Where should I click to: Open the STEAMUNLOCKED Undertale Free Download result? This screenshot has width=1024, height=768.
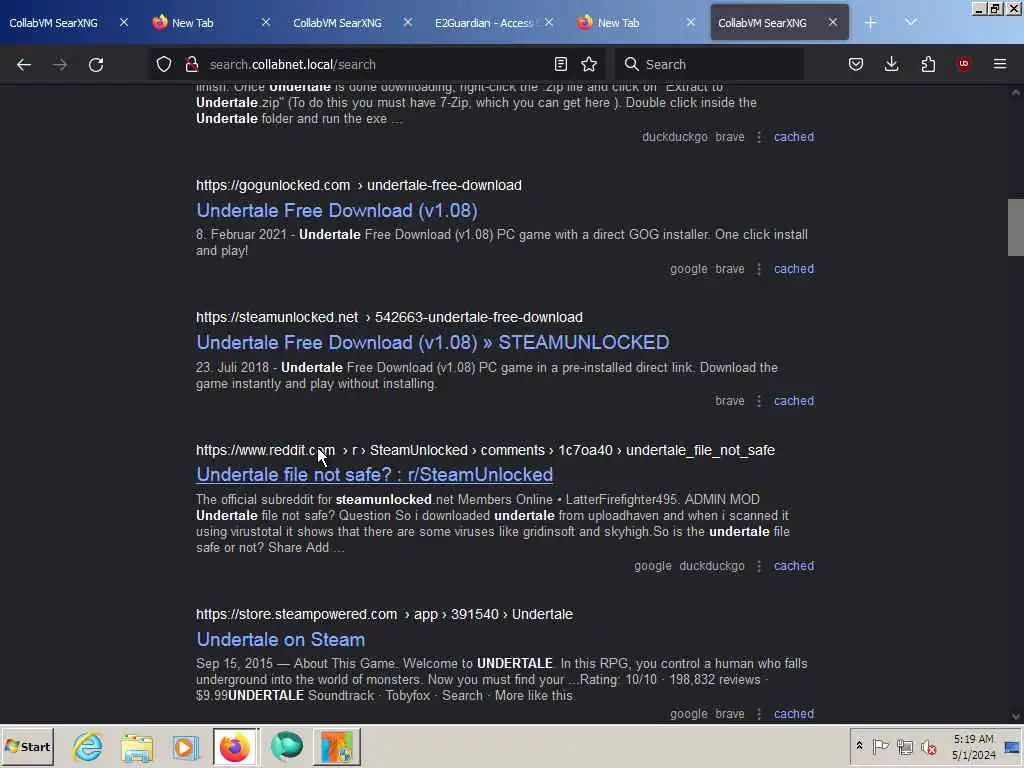(x=433, y=342)
